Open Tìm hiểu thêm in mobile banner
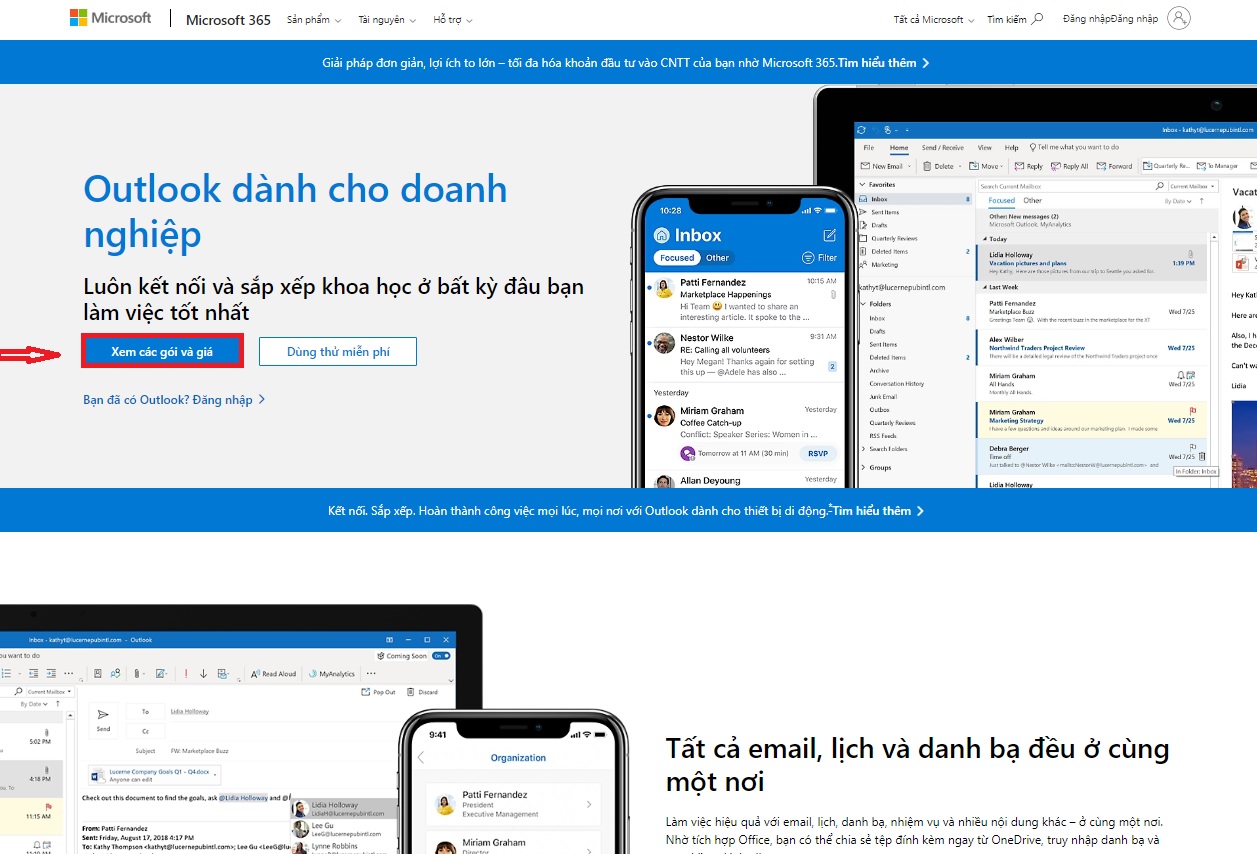This screenshot has height=854, width=1257. (878, 510)
